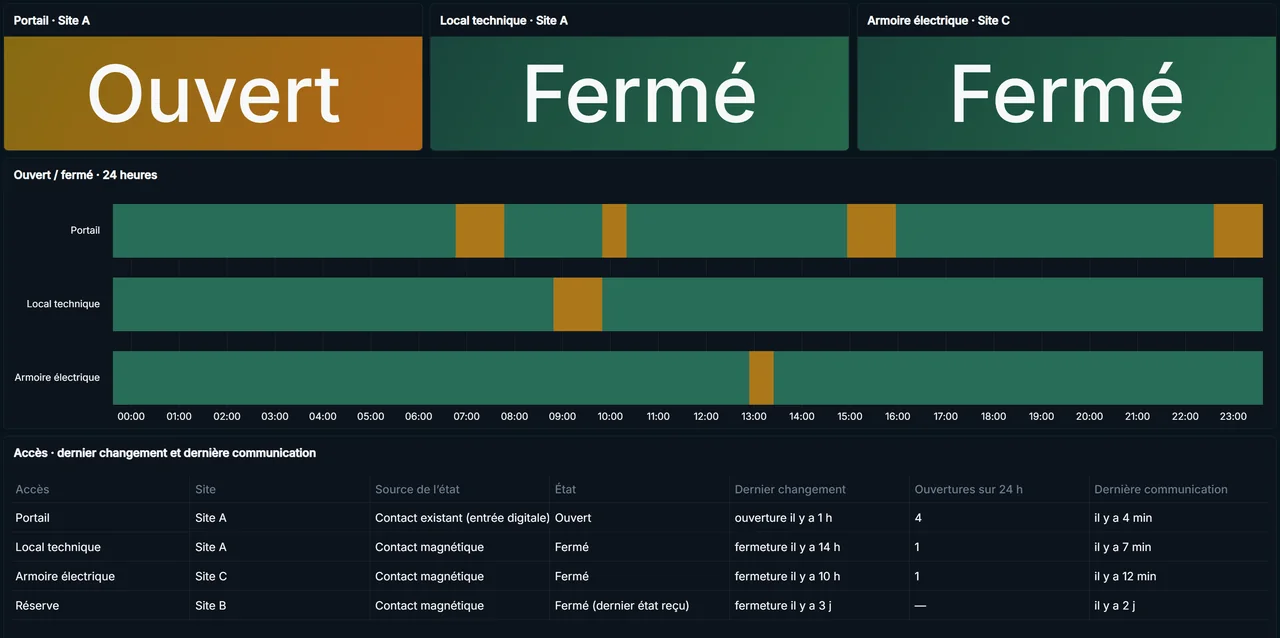Screen dimensions: 1280x638
Task: Select the "Armoire électrique · Site C" panel title
Action: tap(938, 20)
